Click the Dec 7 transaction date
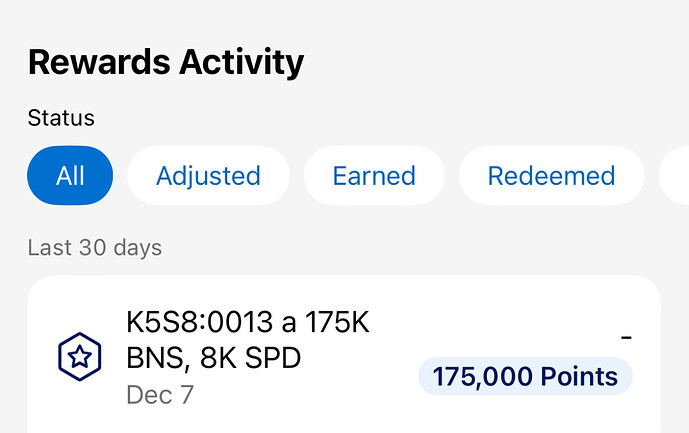The image size is (689, 433). pos(160,394)
